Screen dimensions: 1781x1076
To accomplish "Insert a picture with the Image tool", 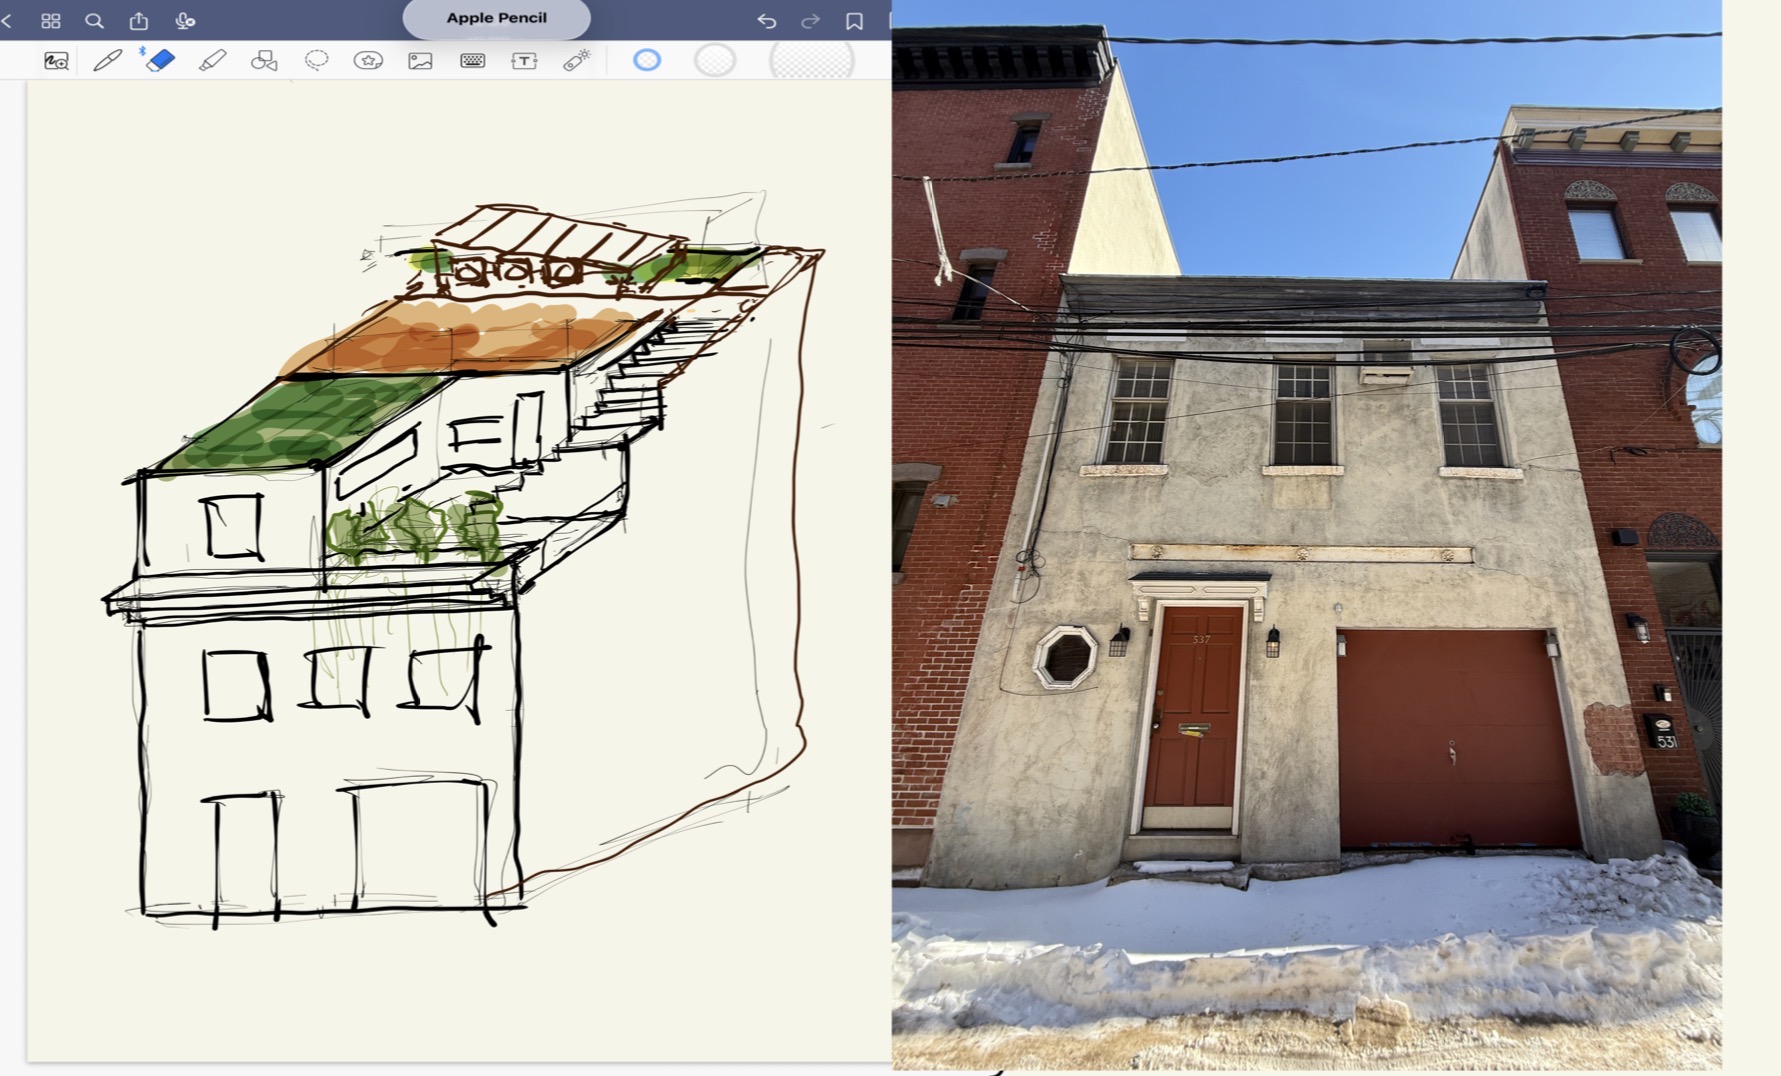I will [420, 61].
